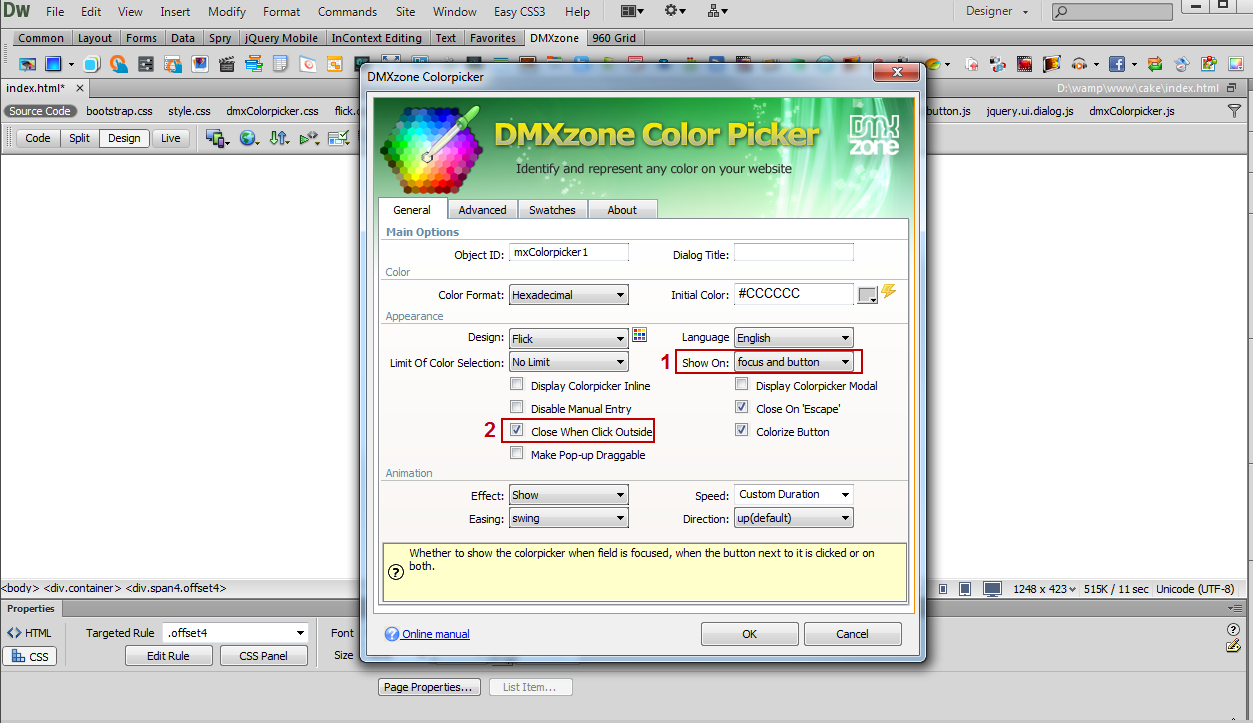Open the site network icon in the menu bar
The width and height of the screenshot is (1253, 723).
coord(717,11)
